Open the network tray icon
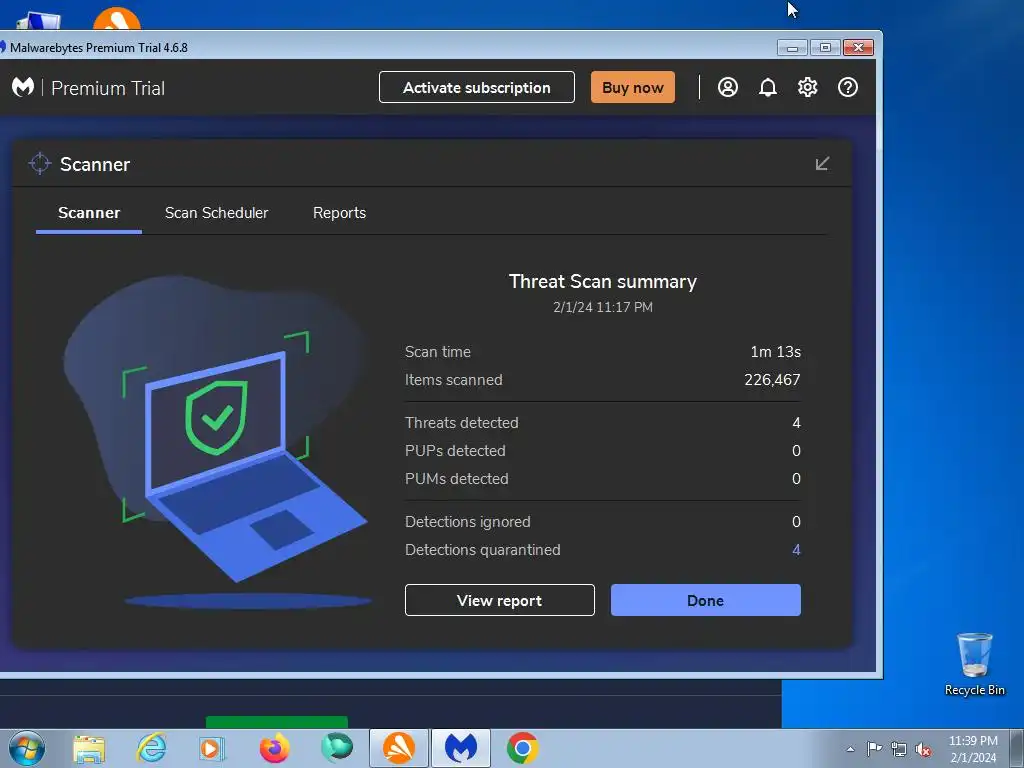 pyautogui.click(x=899, y=749)
